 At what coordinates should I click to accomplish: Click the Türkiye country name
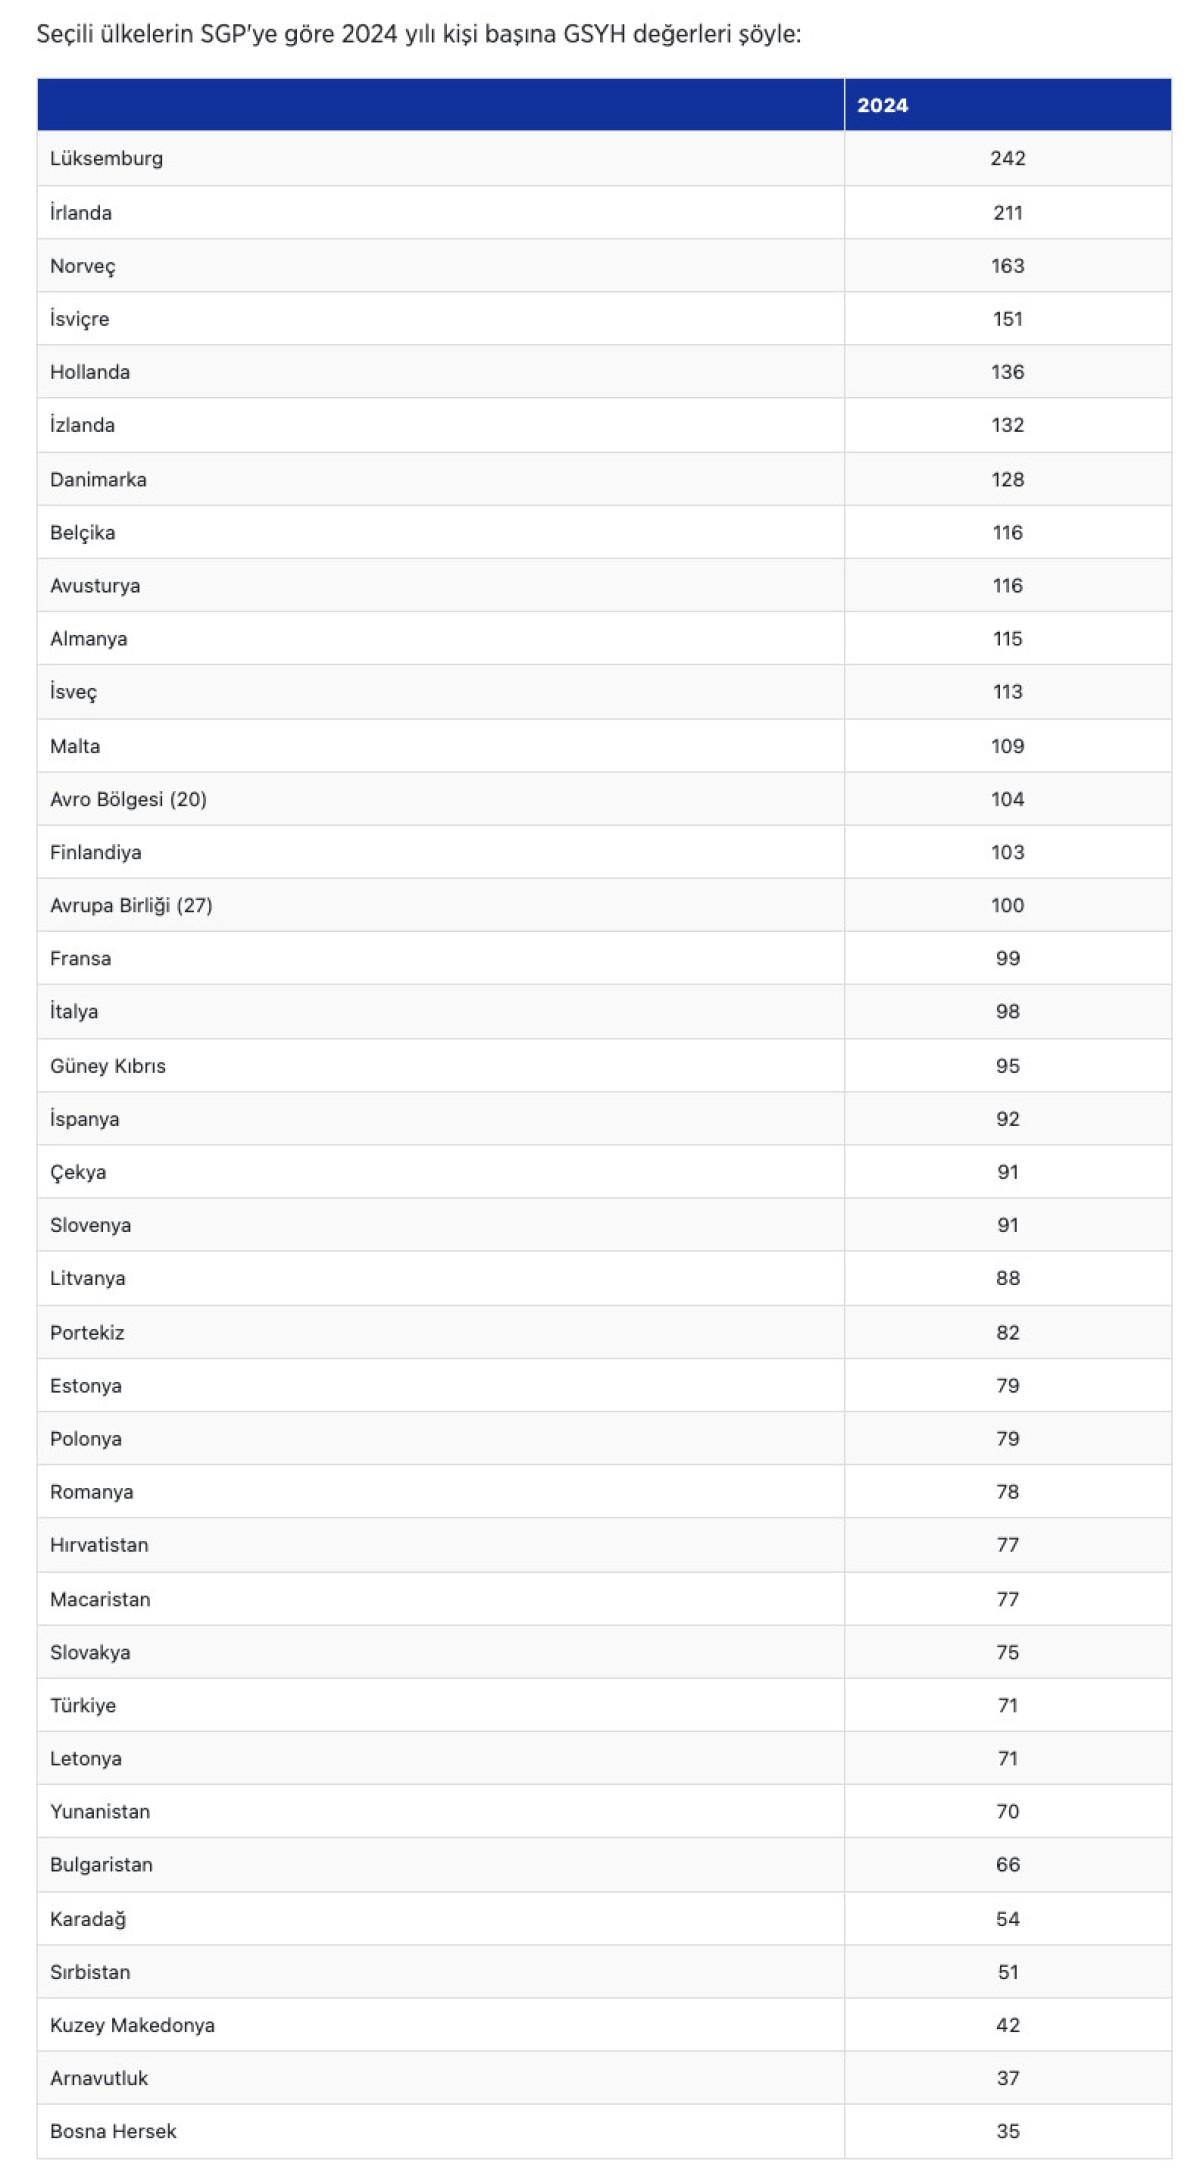click(x=83, y=1705)
